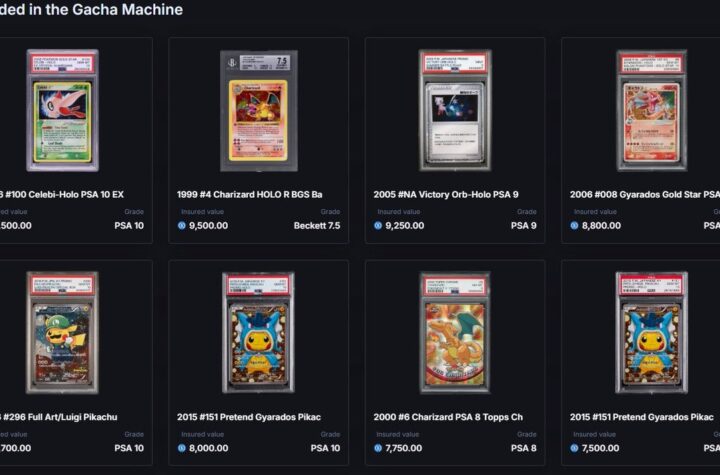Open the Celebi-Holo PSA 10 card image
The height and width of the screenshot is (475, 720).
(62, 110)
